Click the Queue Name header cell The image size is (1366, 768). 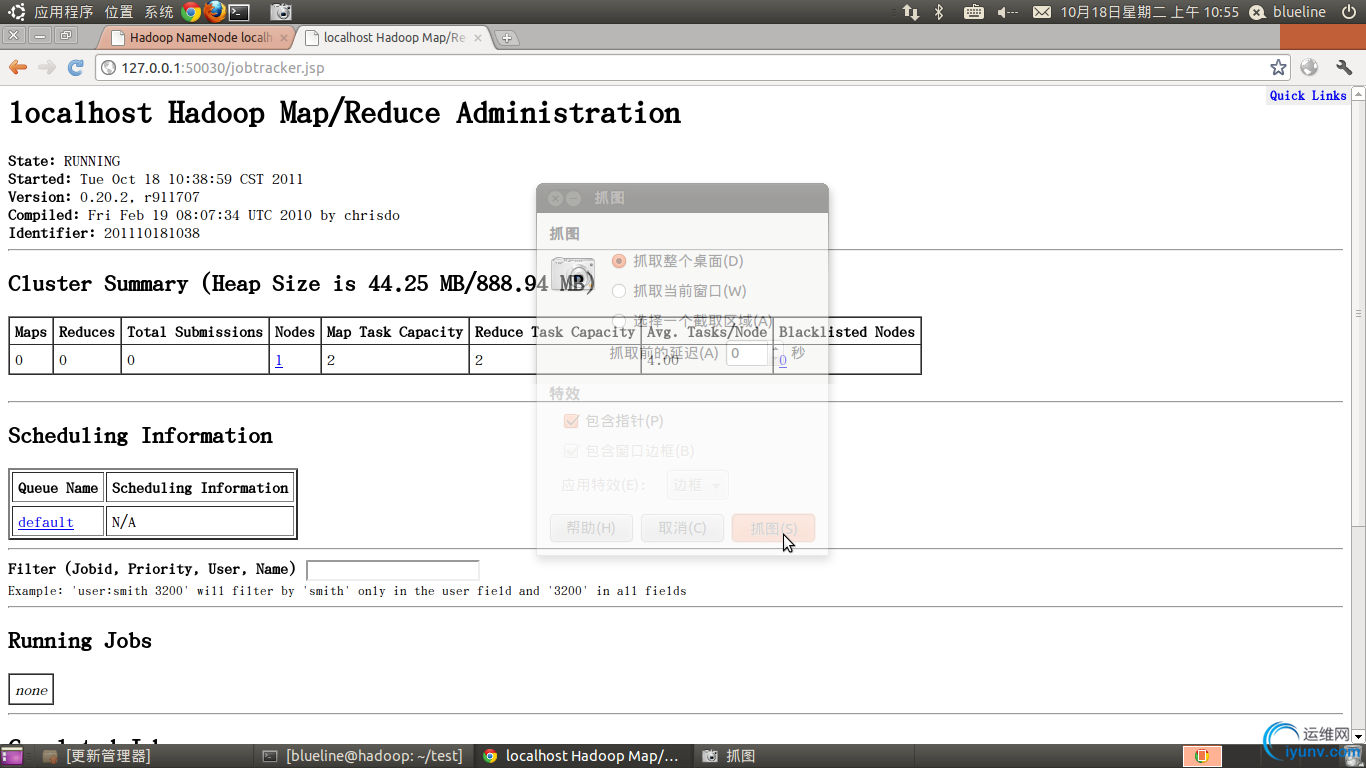tap(58, 488)
